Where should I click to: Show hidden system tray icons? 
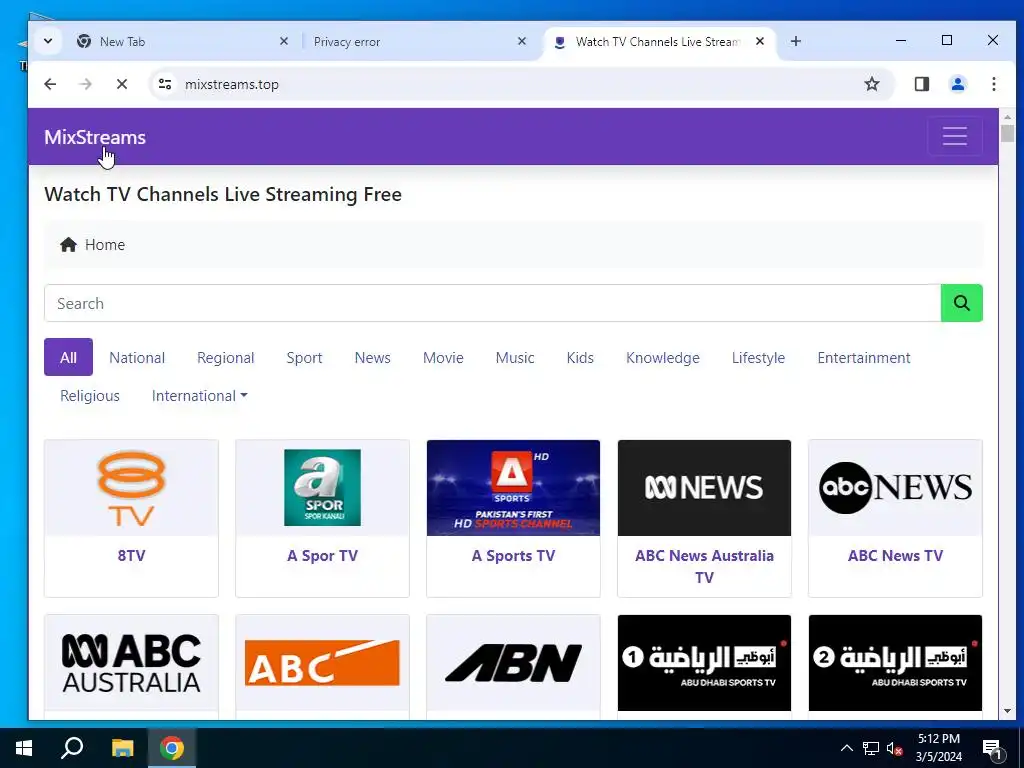pyautogui.click(x=846, y=748)
